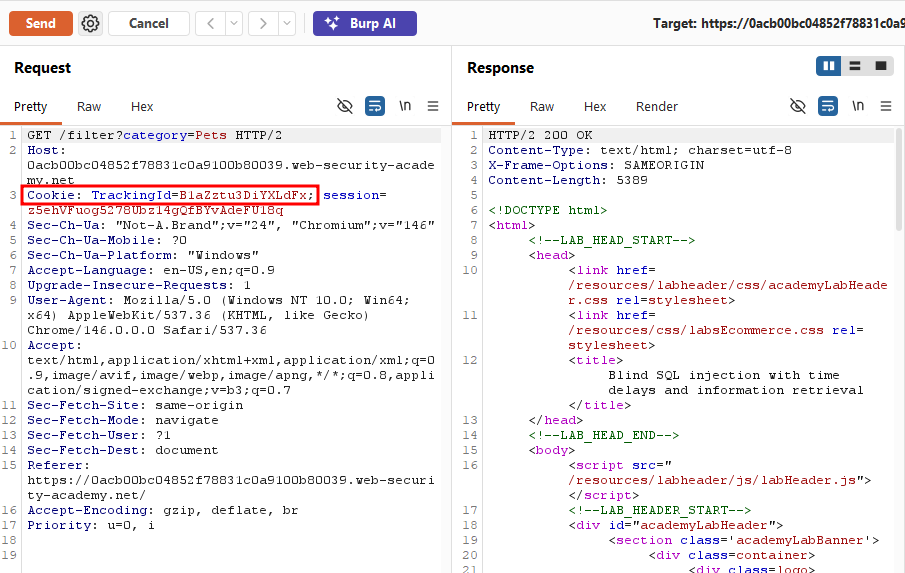Viewport: 905px width, 573px height.
Task: Hide request message editor eye icon
Action: (x=345, y=106)
